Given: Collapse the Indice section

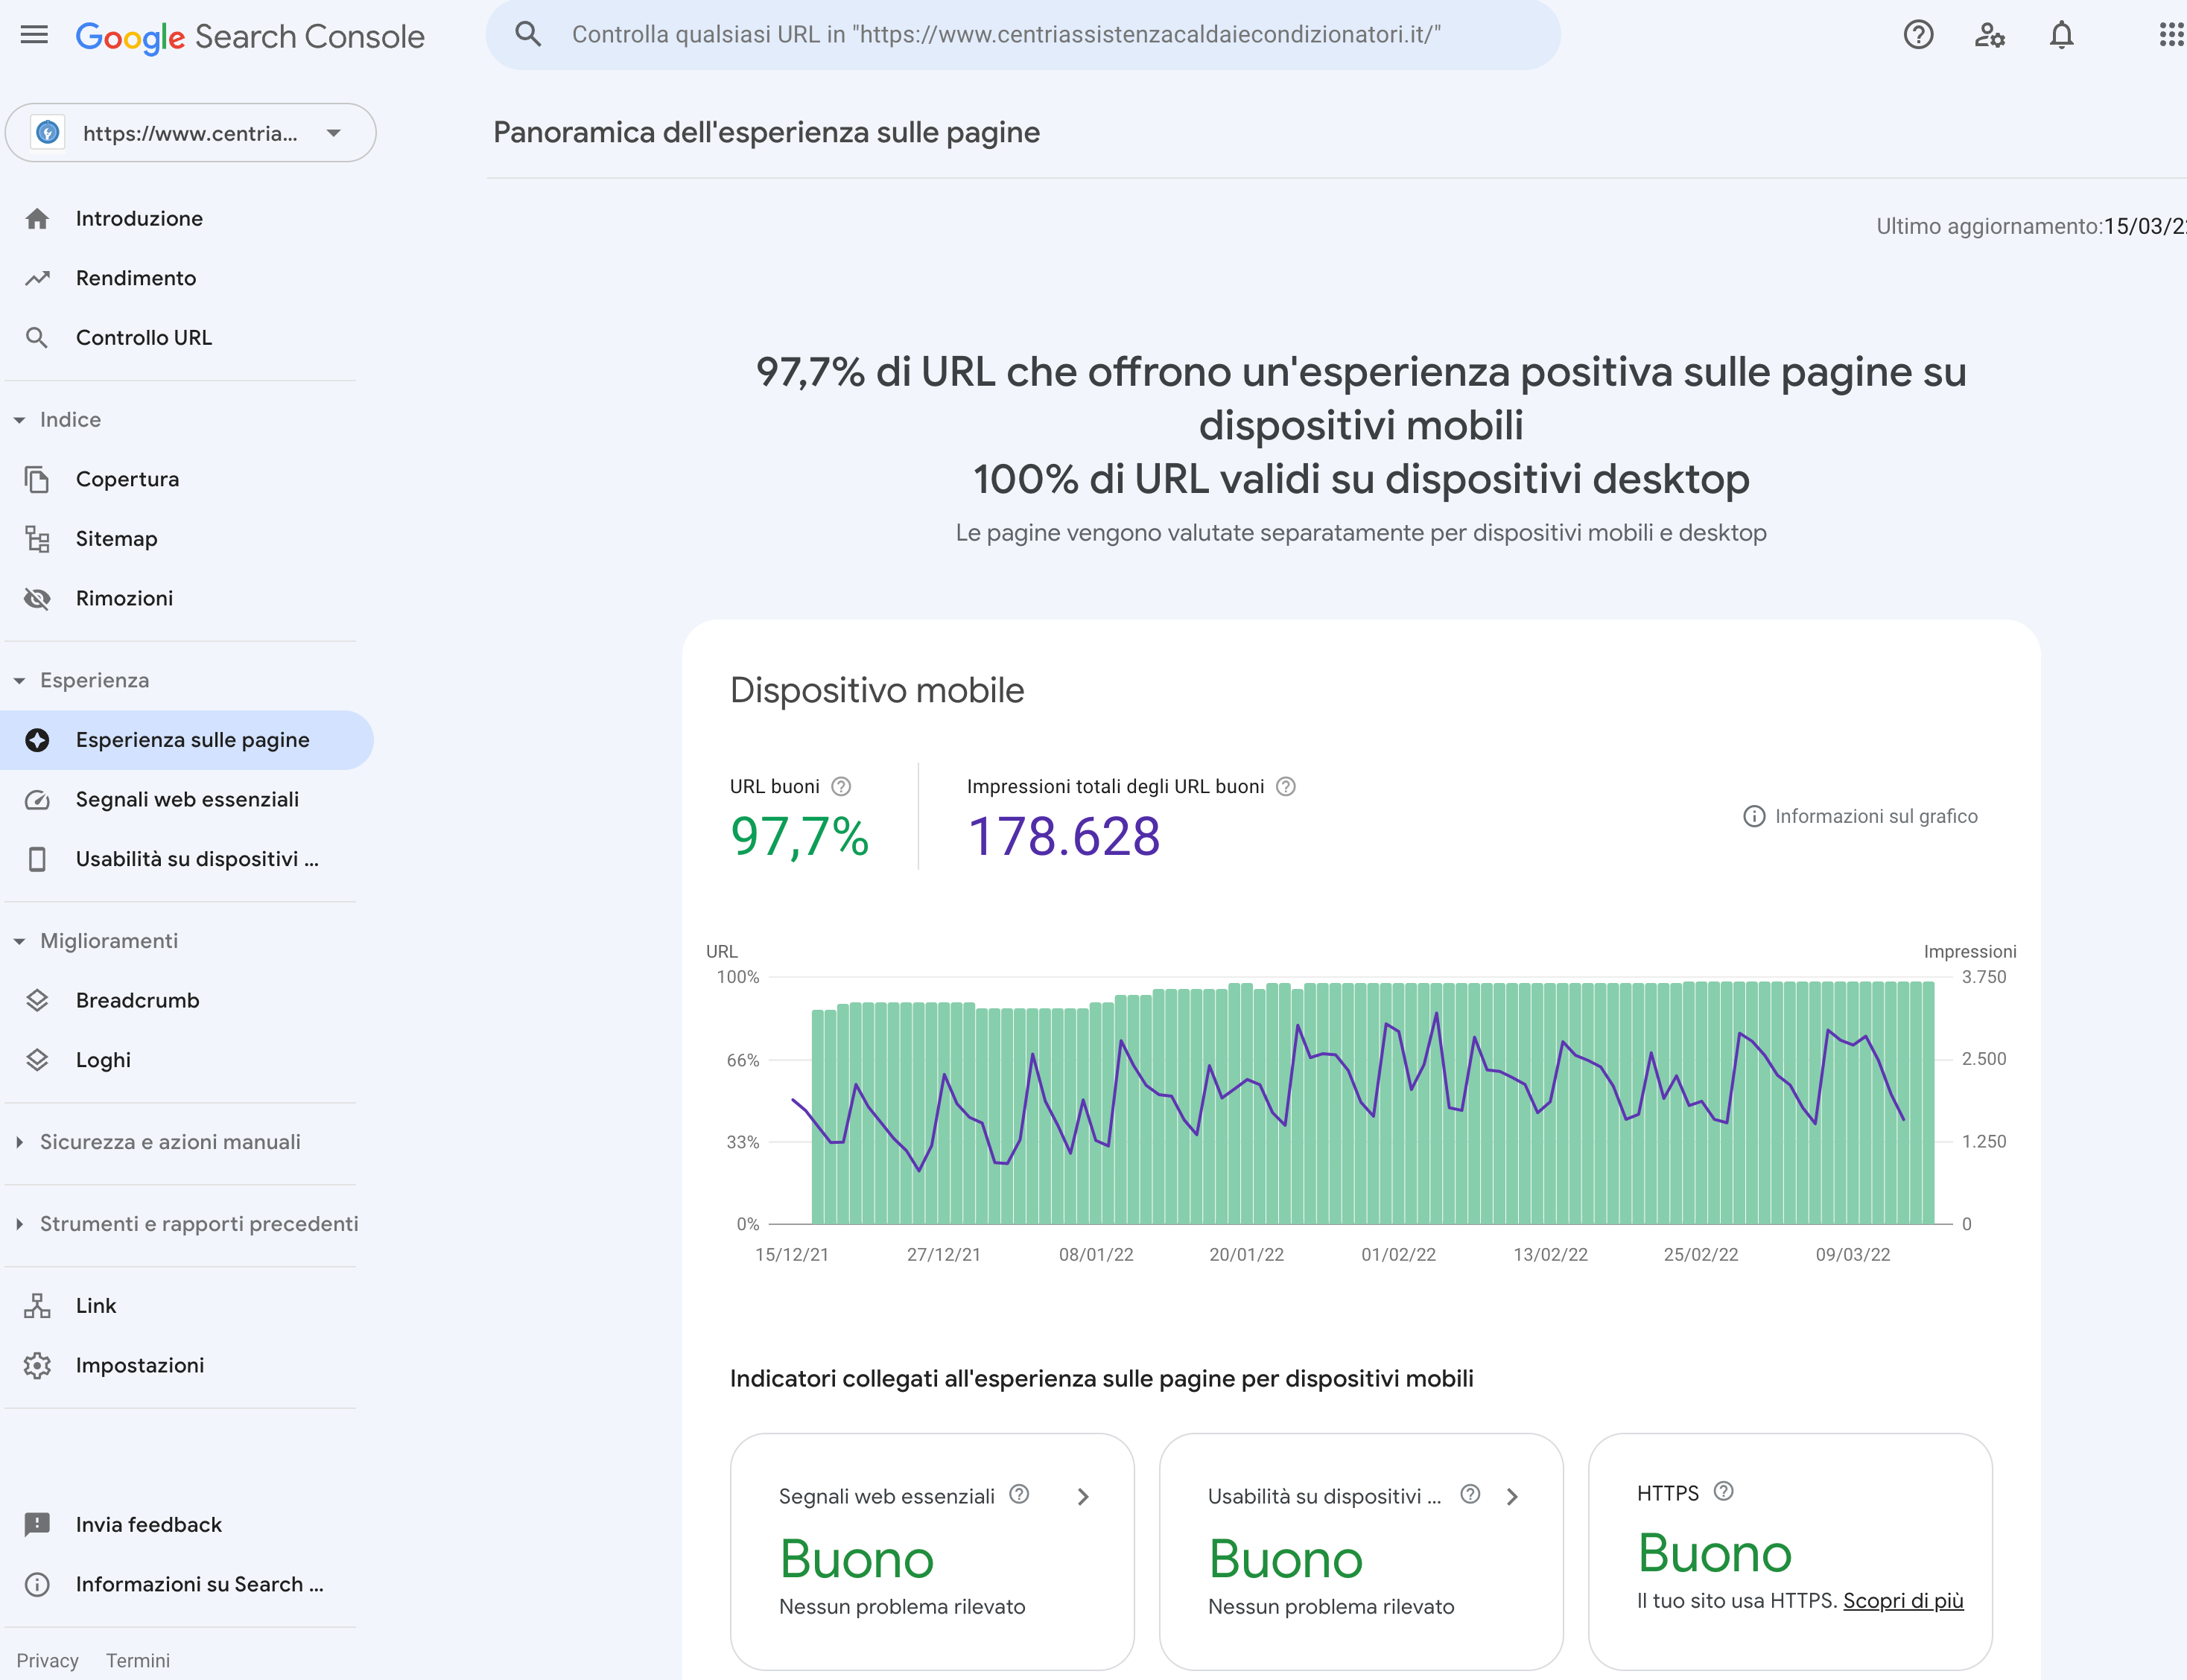Looking at the screenshot, I should click(x=19, y=420).
